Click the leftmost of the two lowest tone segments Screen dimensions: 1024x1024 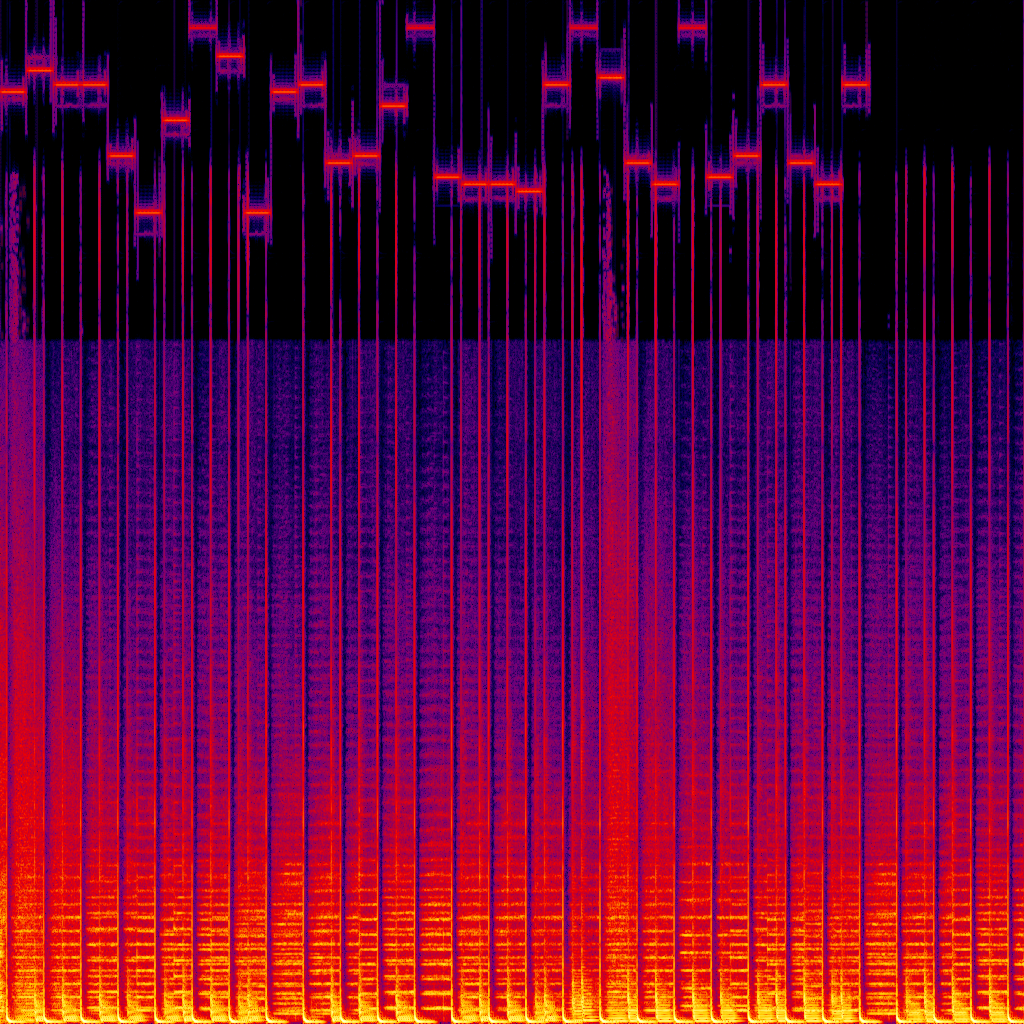[x=148, y=212]
